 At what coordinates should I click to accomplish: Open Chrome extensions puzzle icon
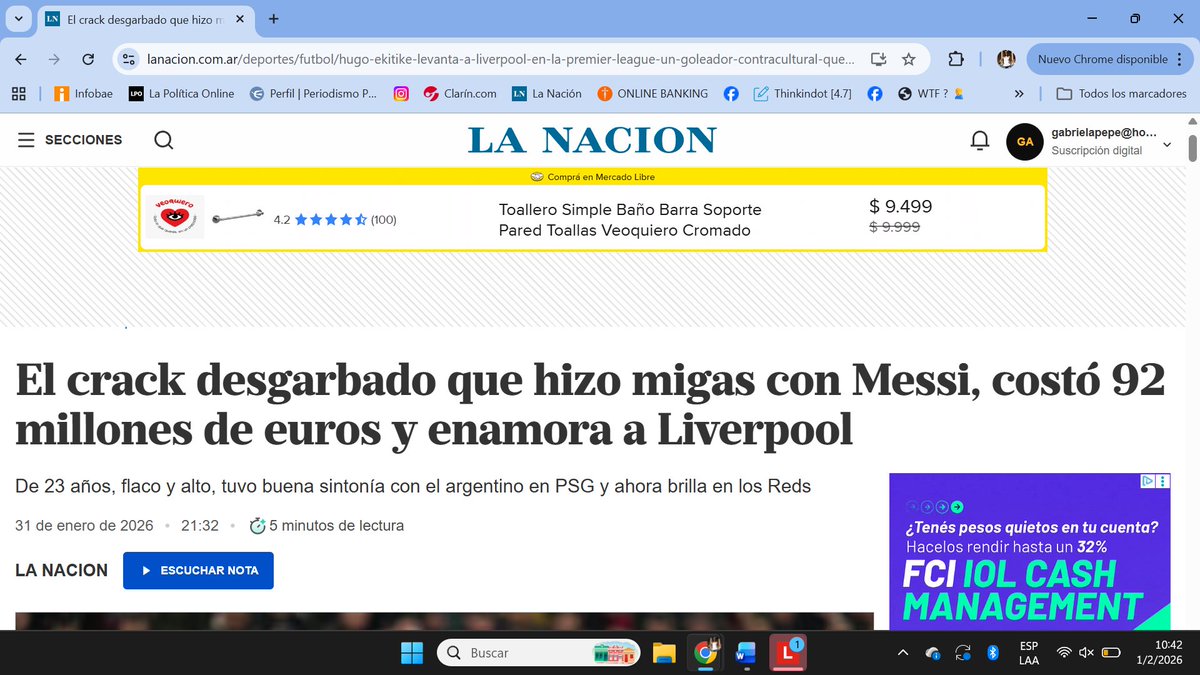pyautogui.click(x=956, y=59)
